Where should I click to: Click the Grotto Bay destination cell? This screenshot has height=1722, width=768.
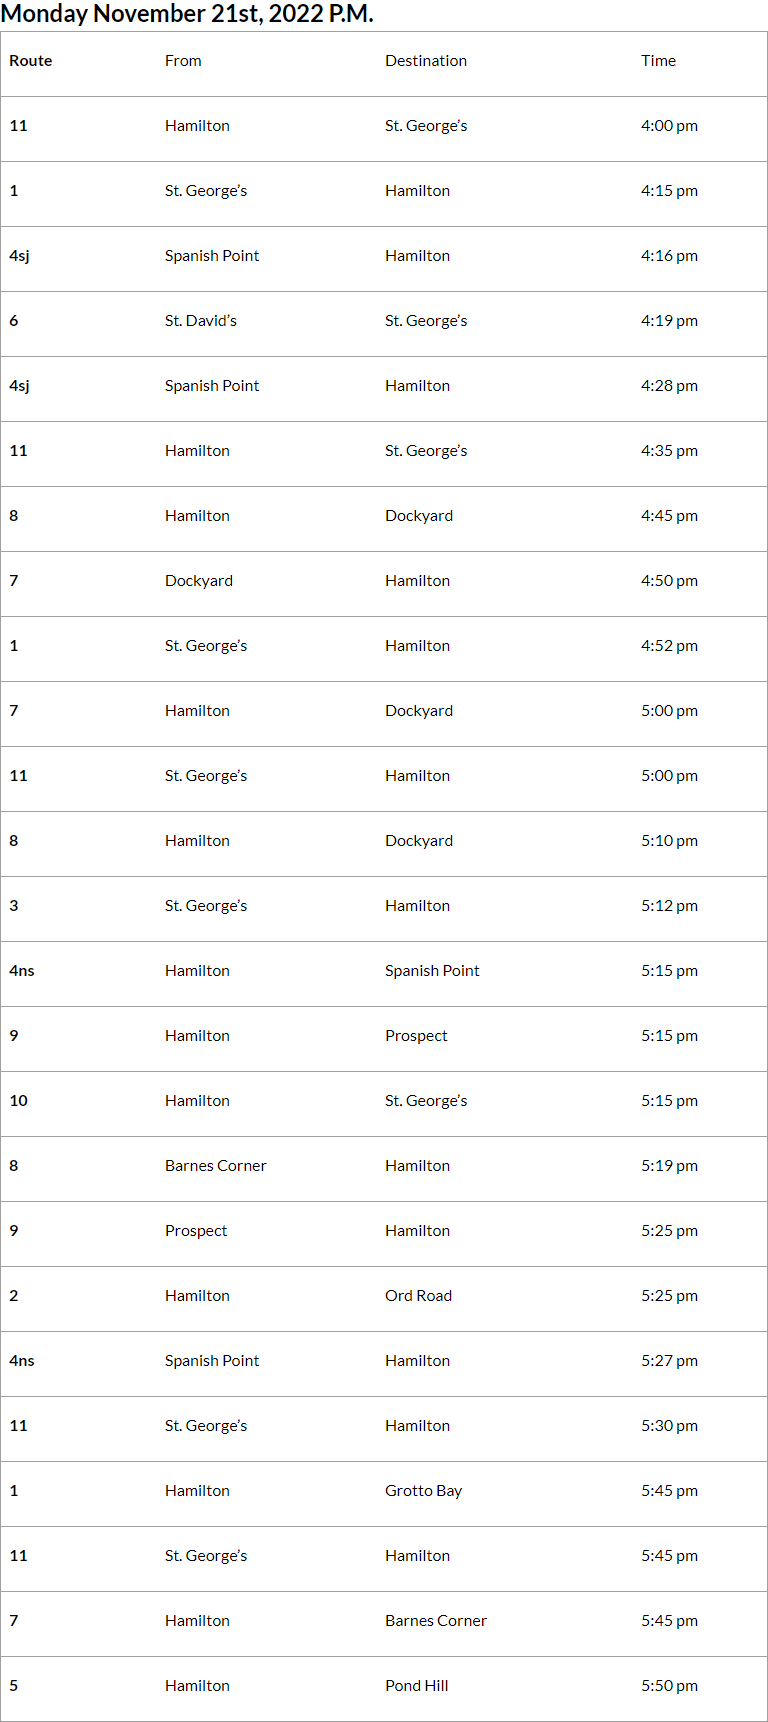point(423,1491)
